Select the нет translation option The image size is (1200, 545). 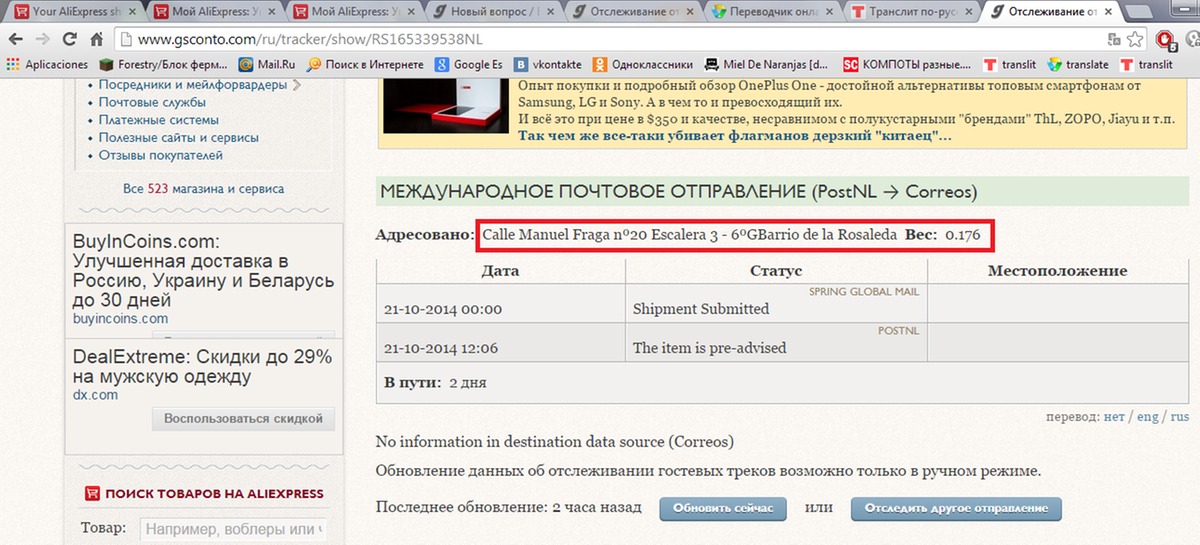click(1114, 416)
